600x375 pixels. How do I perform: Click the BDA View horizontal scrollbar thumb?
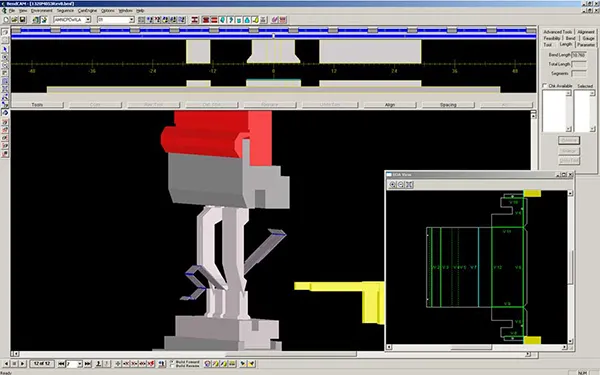coord(471,347)
